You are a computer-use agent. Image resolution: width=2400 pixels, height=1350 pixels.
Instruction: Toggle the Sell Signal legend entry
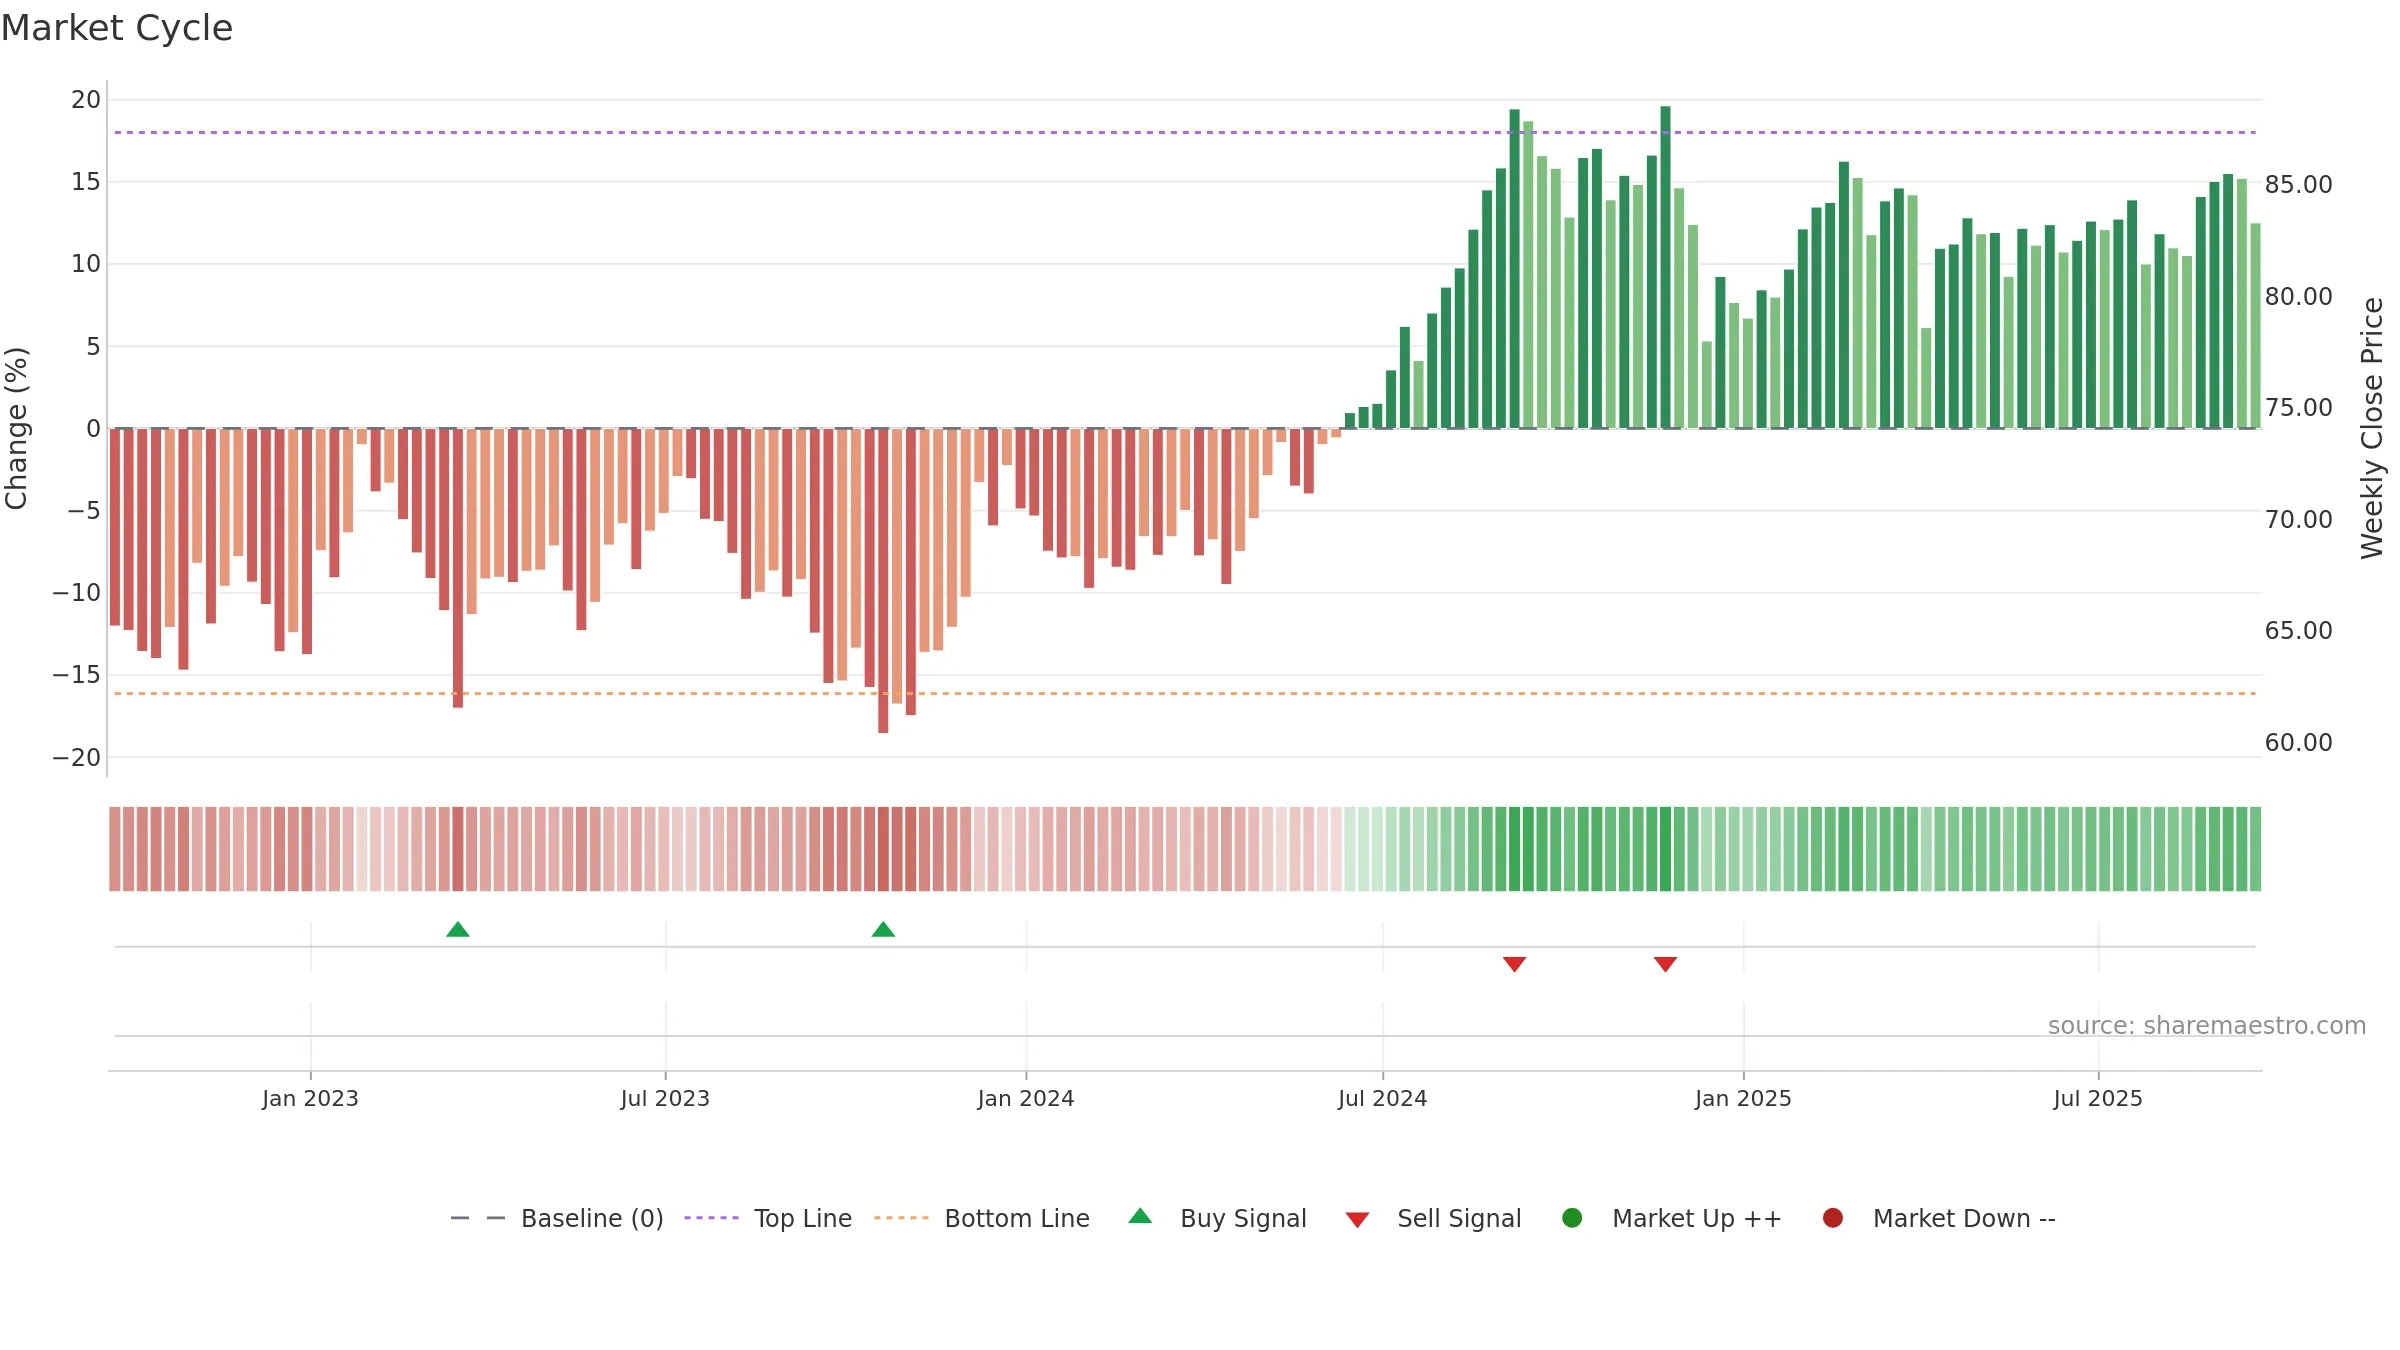click(x=1433, y=1218)
